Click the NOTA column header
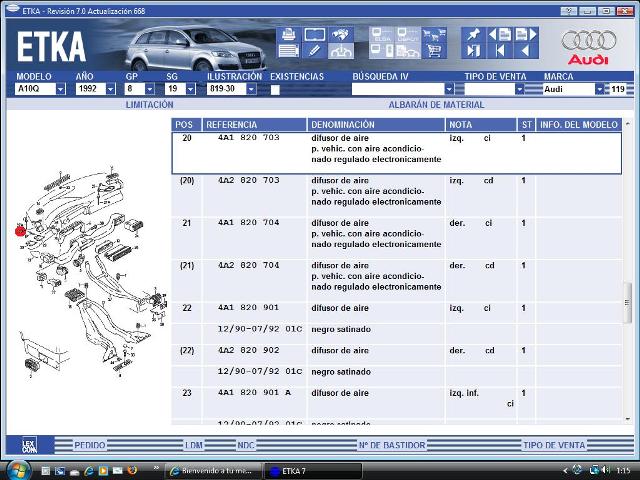Image resolution: width=640 pixels, height=480 pixels. (x=480, y=124)
